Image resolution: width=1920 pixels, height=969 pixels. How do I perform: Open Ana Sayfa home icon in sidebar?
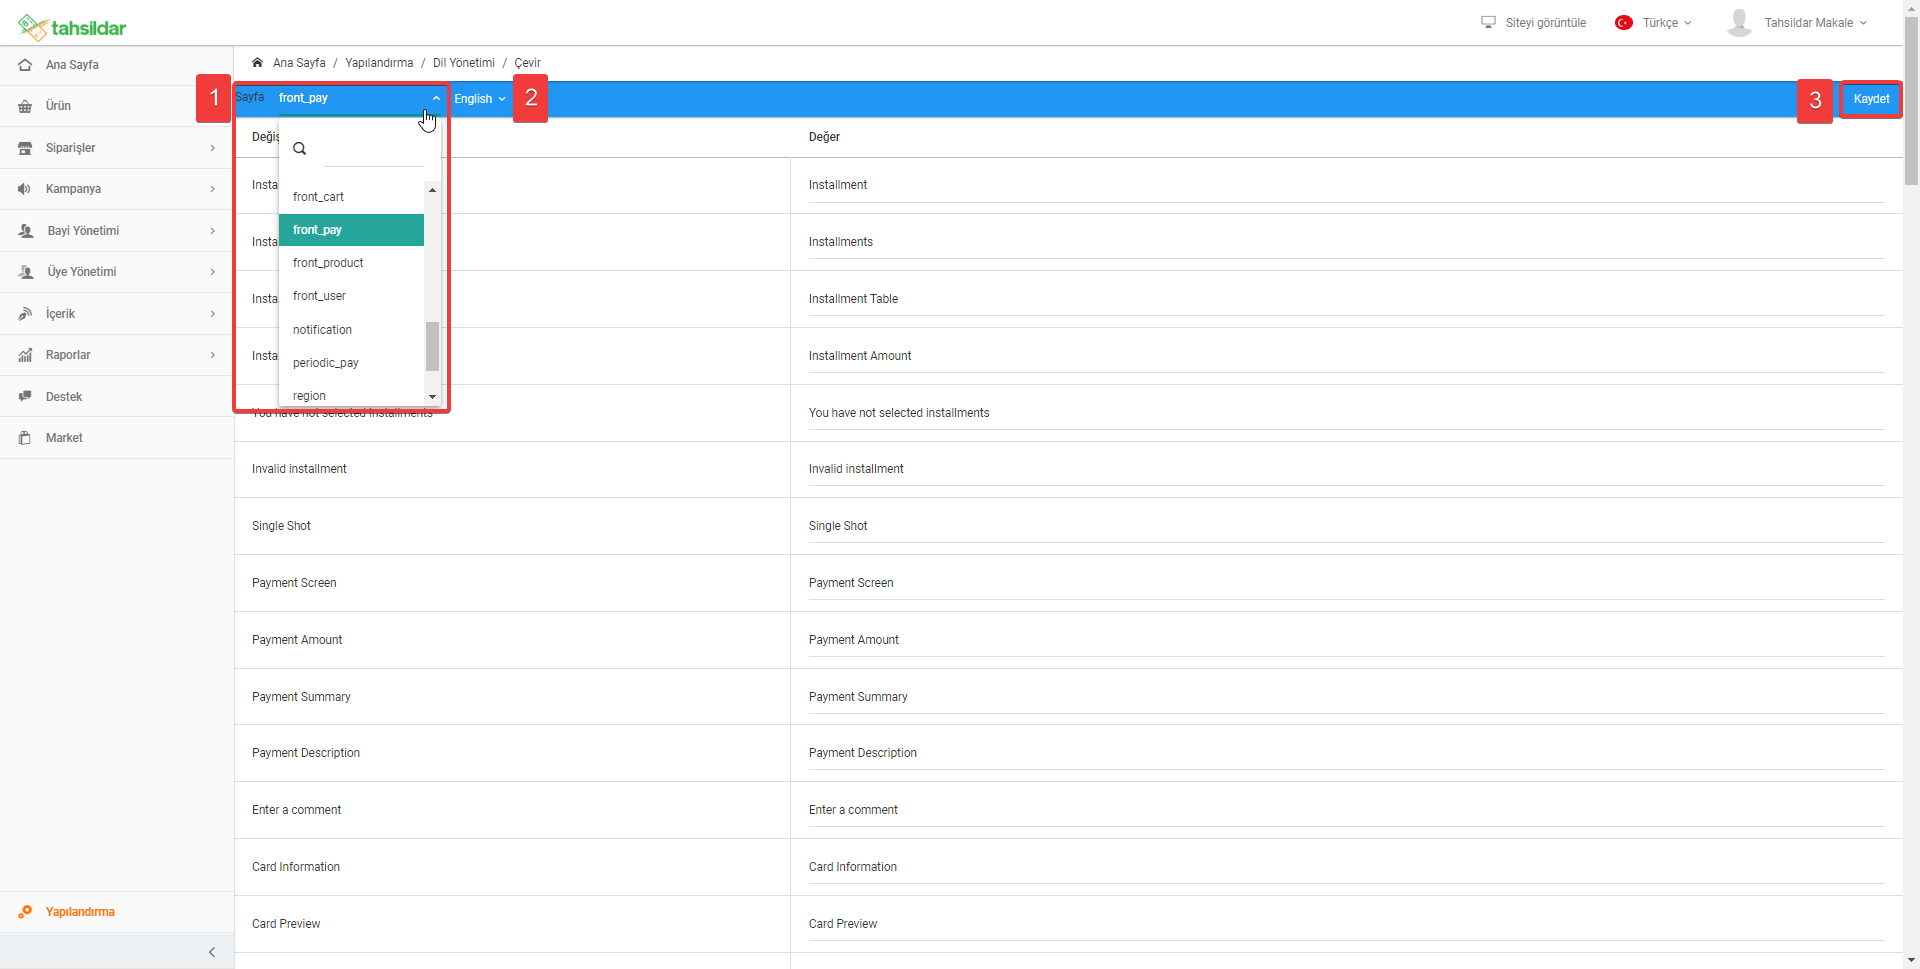(25, 65)
